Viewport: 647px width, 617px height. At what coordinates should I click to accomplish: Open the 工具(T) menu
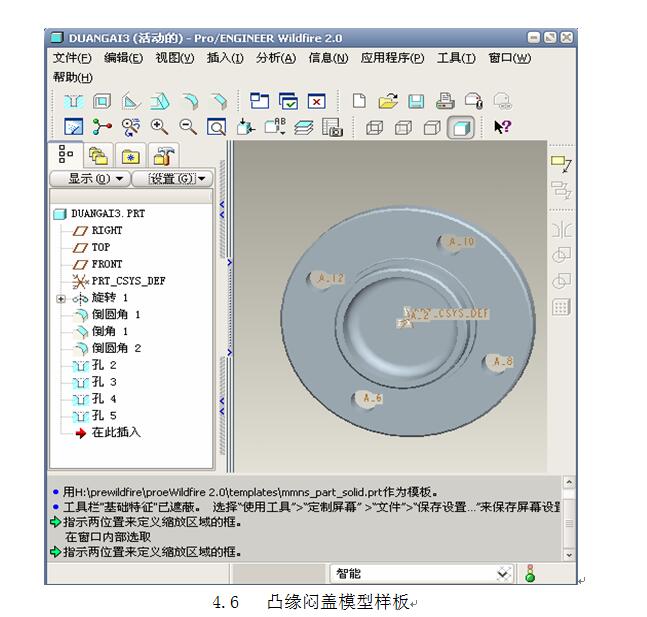click(x=456, y=58)
